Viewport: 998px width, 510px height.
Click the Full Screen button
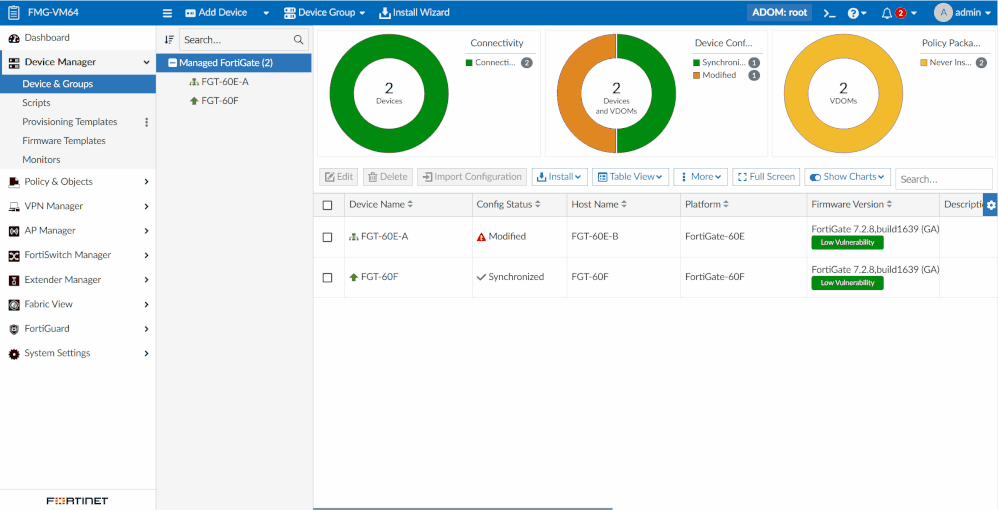pos(766,177)
